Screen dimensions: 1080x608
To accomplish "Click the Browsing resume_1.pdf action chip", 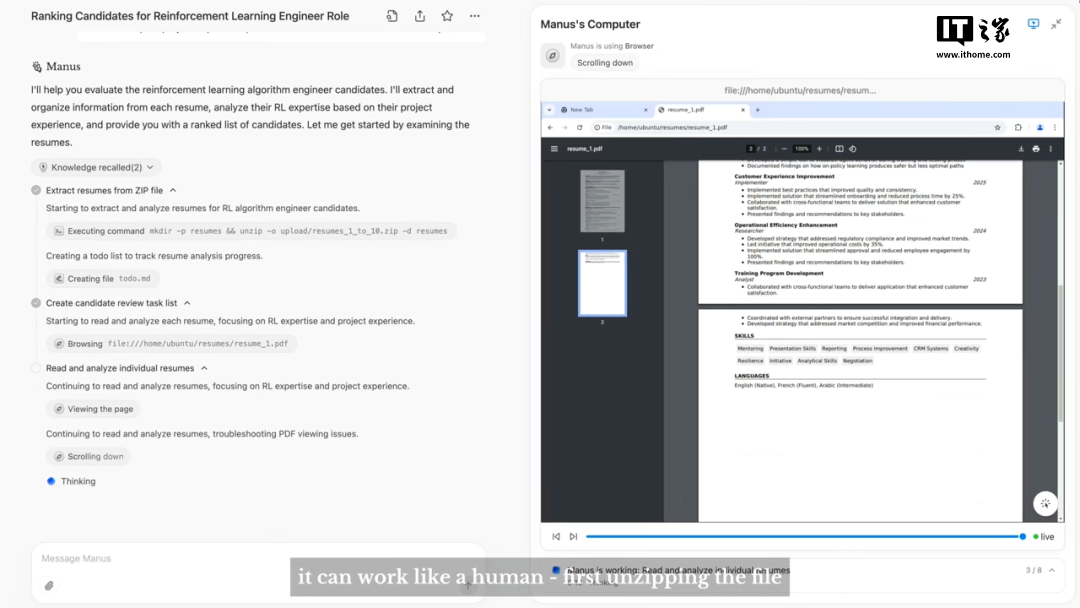I will click(171, 344).
